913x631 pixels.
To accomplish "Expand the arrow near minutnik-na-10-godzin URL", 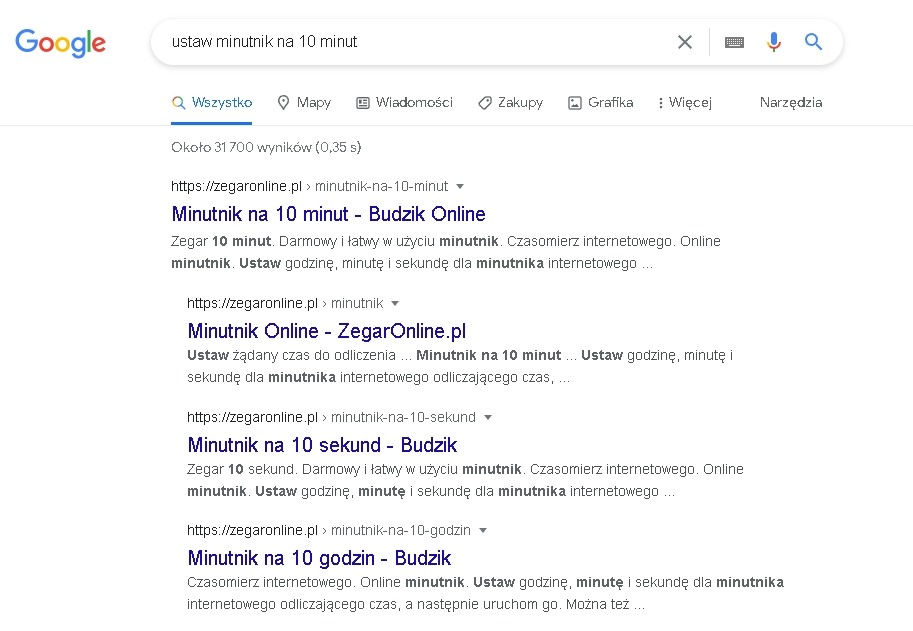I will coord(482,530).
